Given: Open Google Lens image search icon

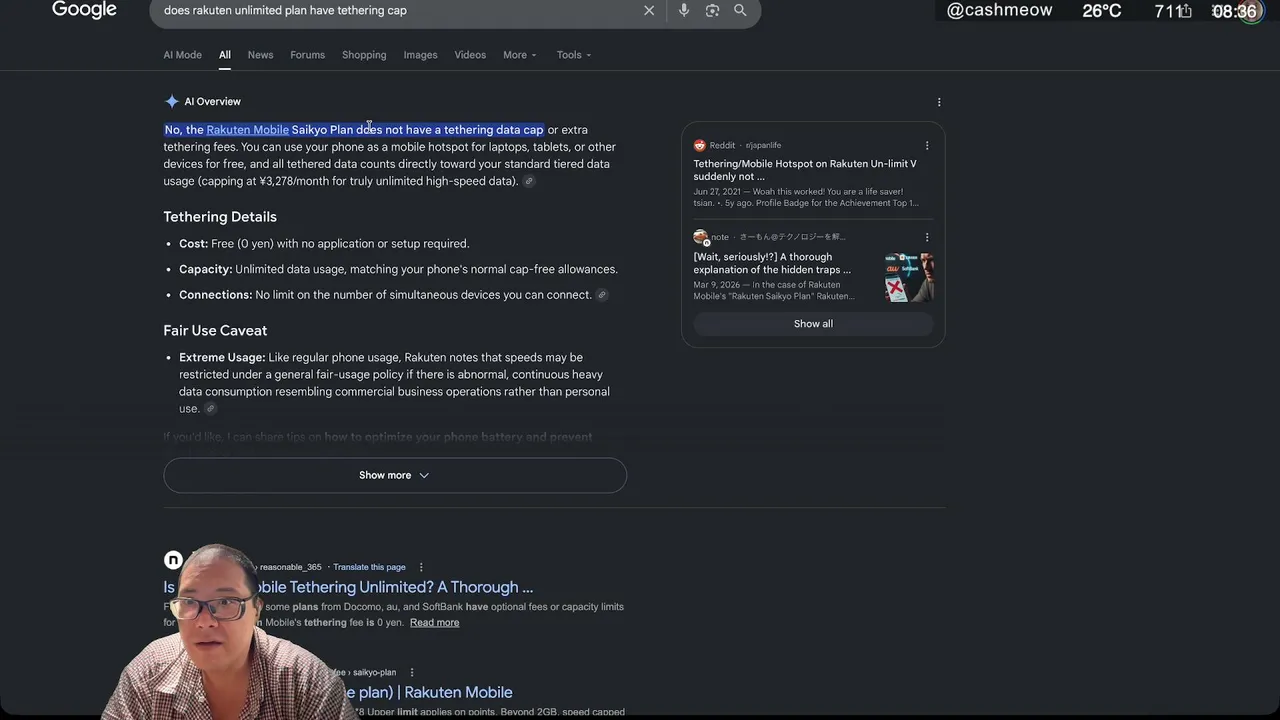Looking at the screenshot, I should (x=712, y=10).
